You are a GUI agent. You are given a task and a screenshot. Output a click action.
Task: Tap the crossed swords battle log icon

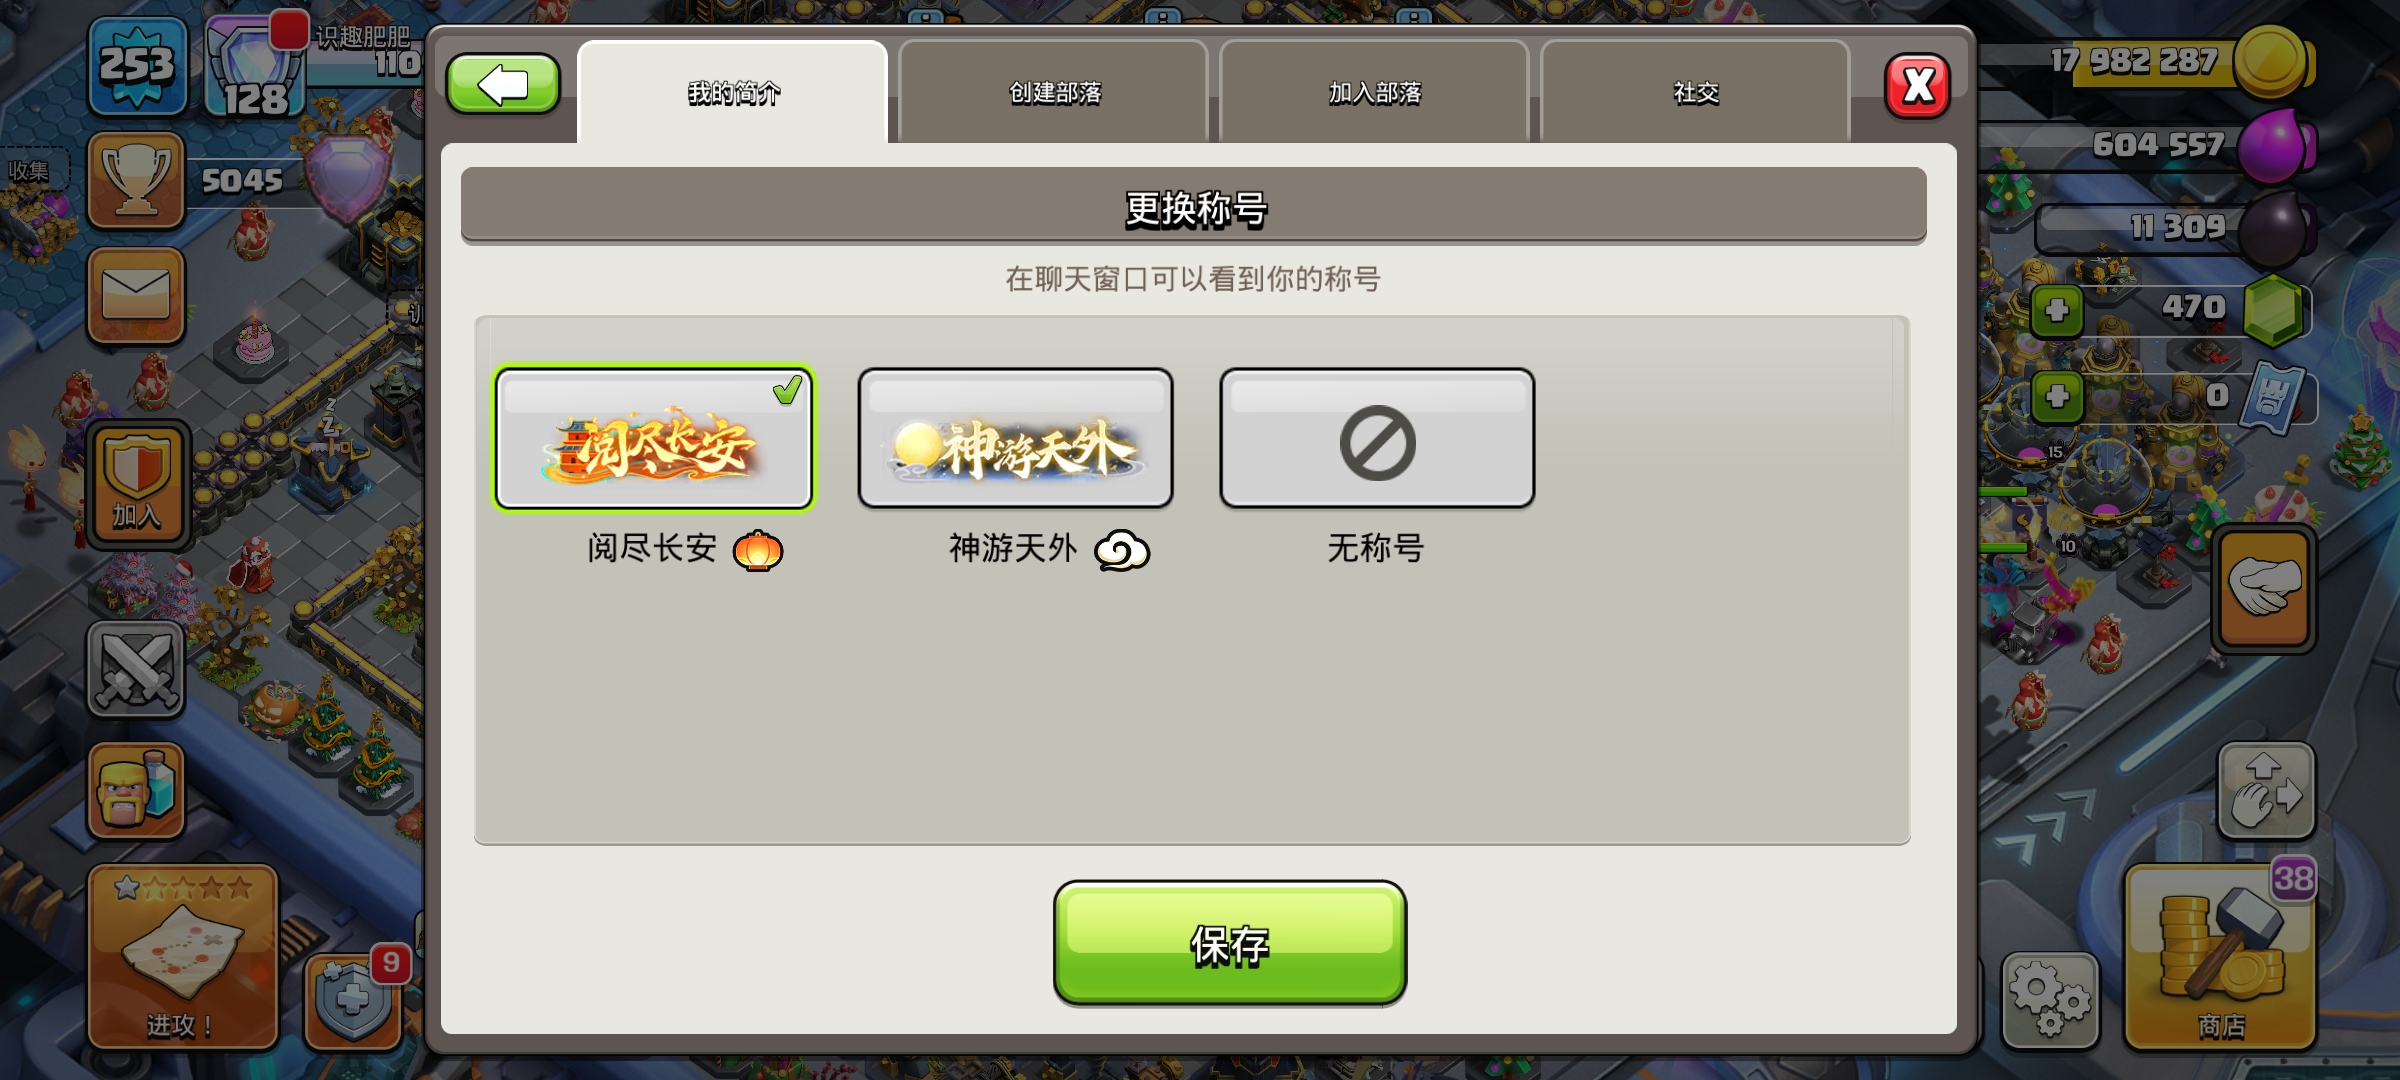136,669
